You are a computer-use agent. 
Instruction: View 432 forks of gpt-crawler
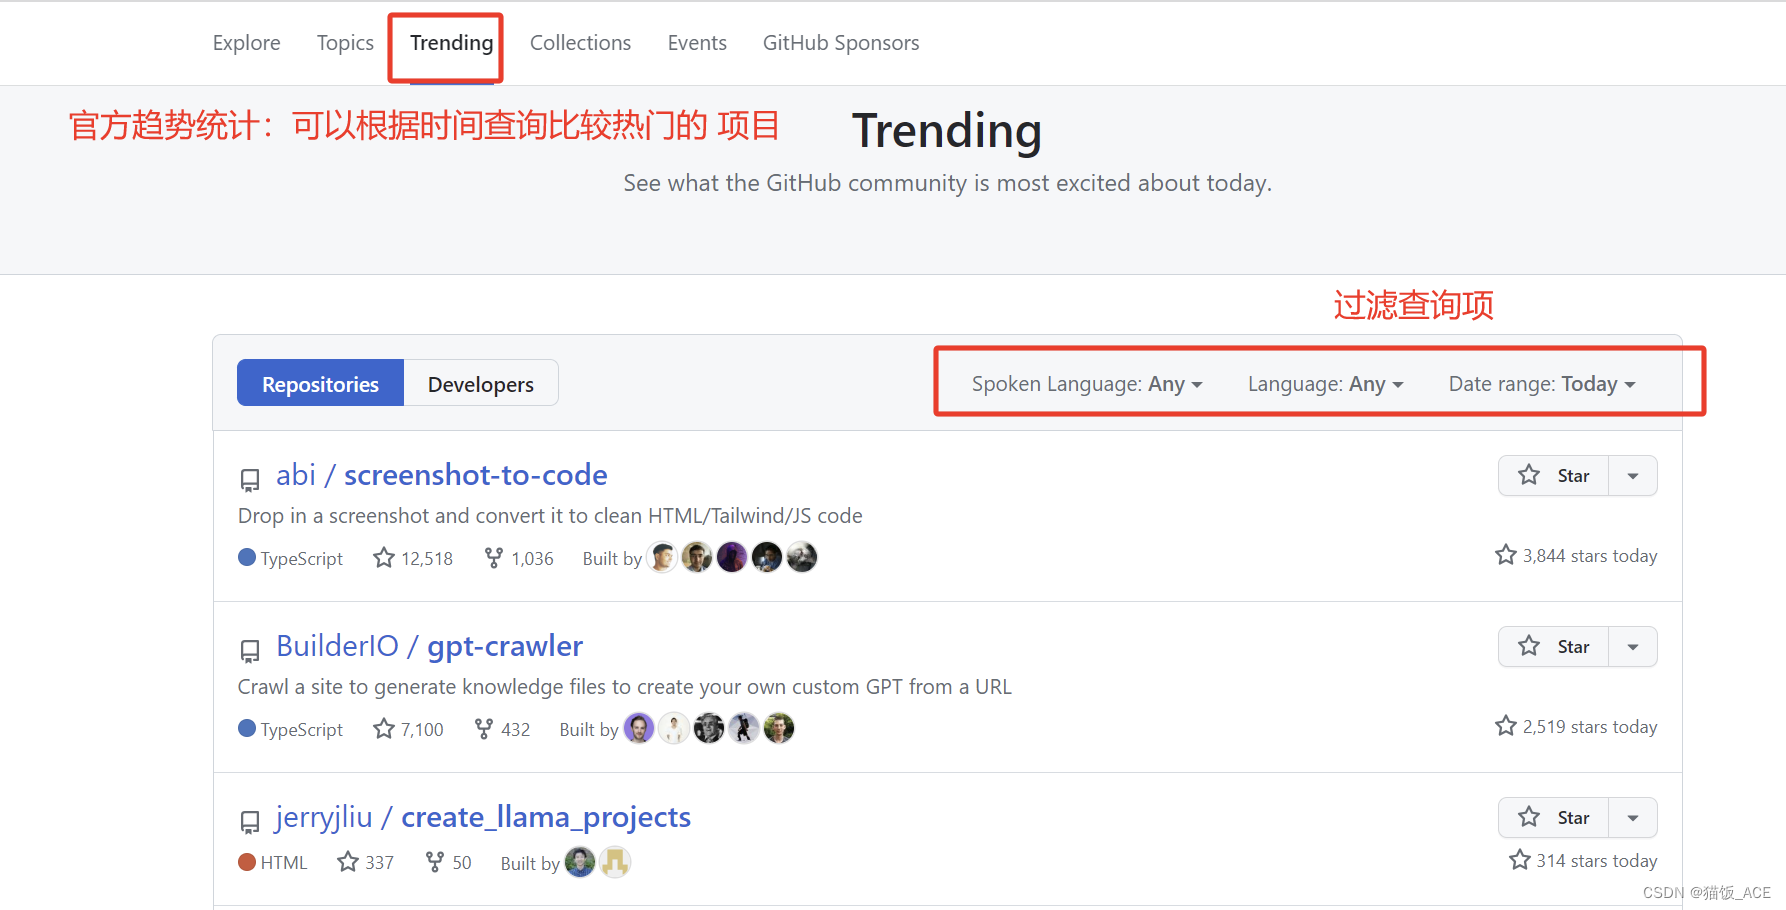click(x=502, y=729)
